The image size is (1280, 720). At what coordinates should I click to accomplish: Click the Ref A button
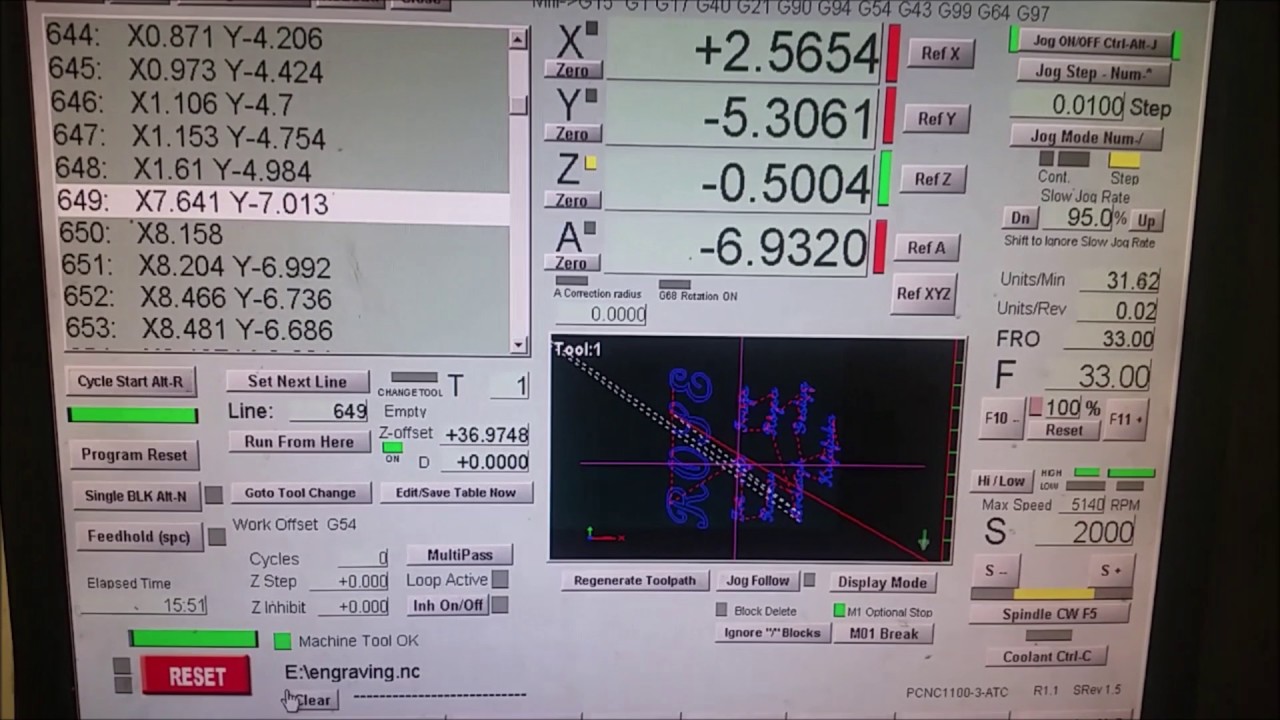pyautogui.click(x=926, y=247)
